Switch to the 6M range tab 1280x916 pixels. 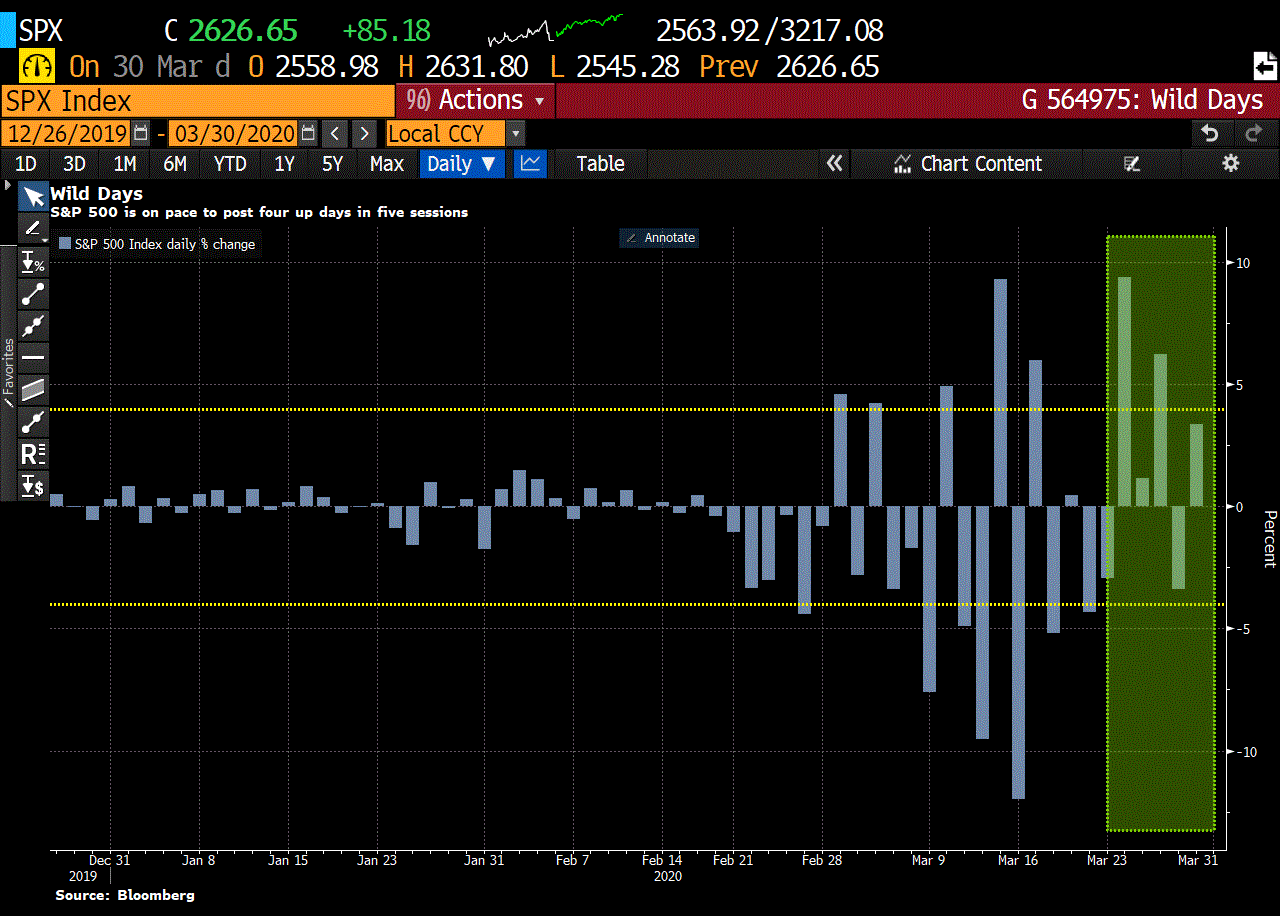(175, 164)
